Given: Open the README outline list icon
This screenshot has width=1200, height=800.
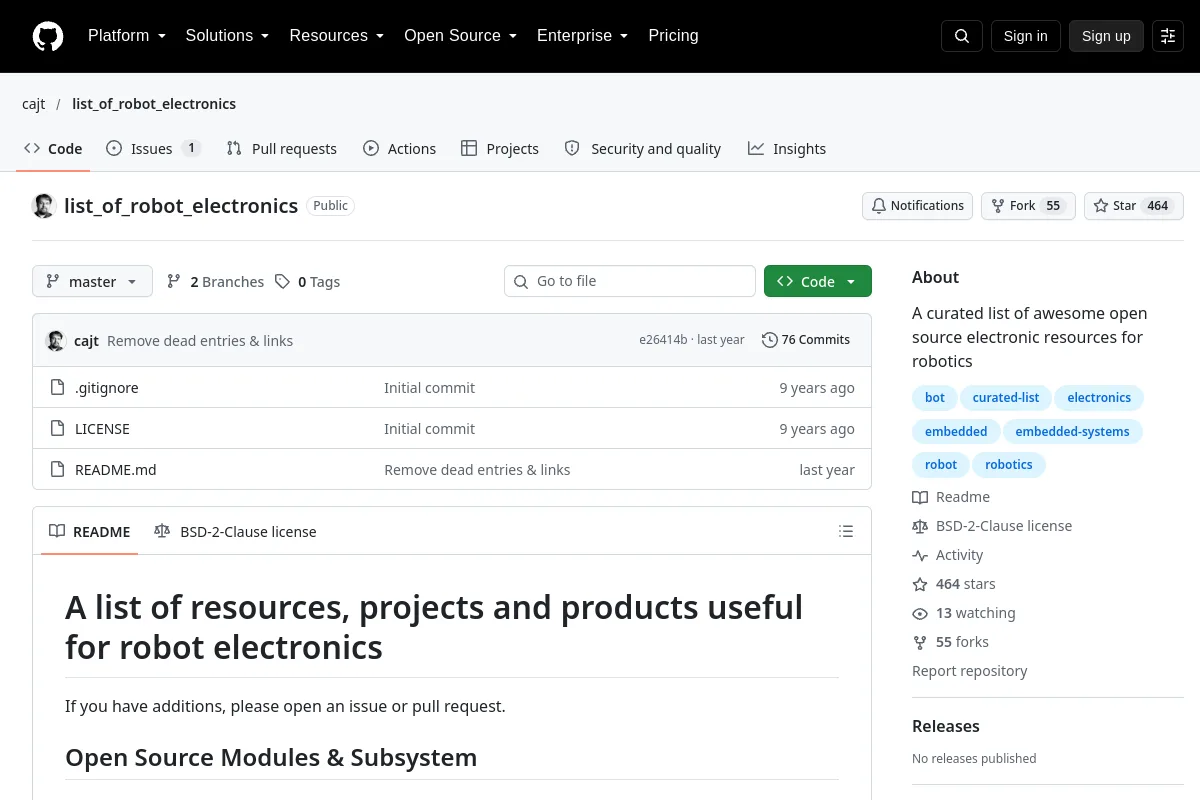Looking at the screenshot, I should pyautogui.click(x=846, y=532).
